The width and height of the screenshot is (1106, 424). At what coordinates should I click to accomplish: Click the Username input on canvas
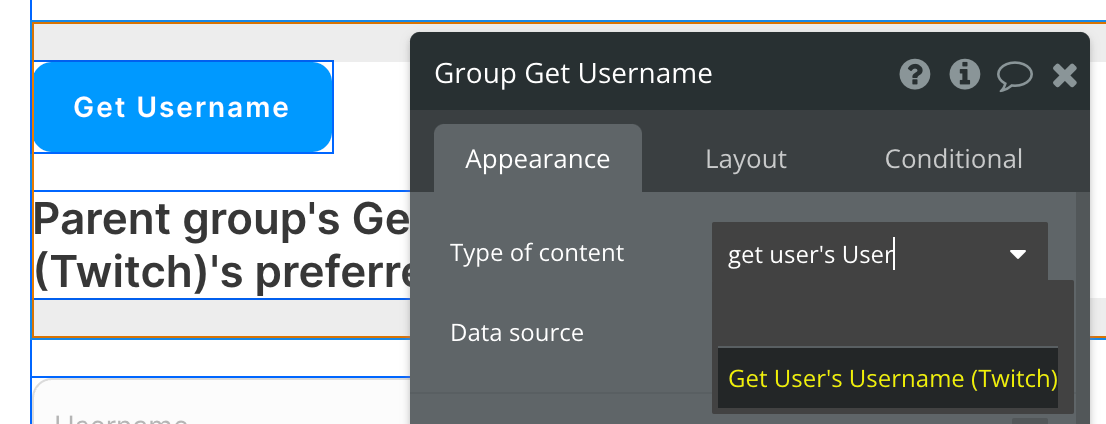point(220,414)
